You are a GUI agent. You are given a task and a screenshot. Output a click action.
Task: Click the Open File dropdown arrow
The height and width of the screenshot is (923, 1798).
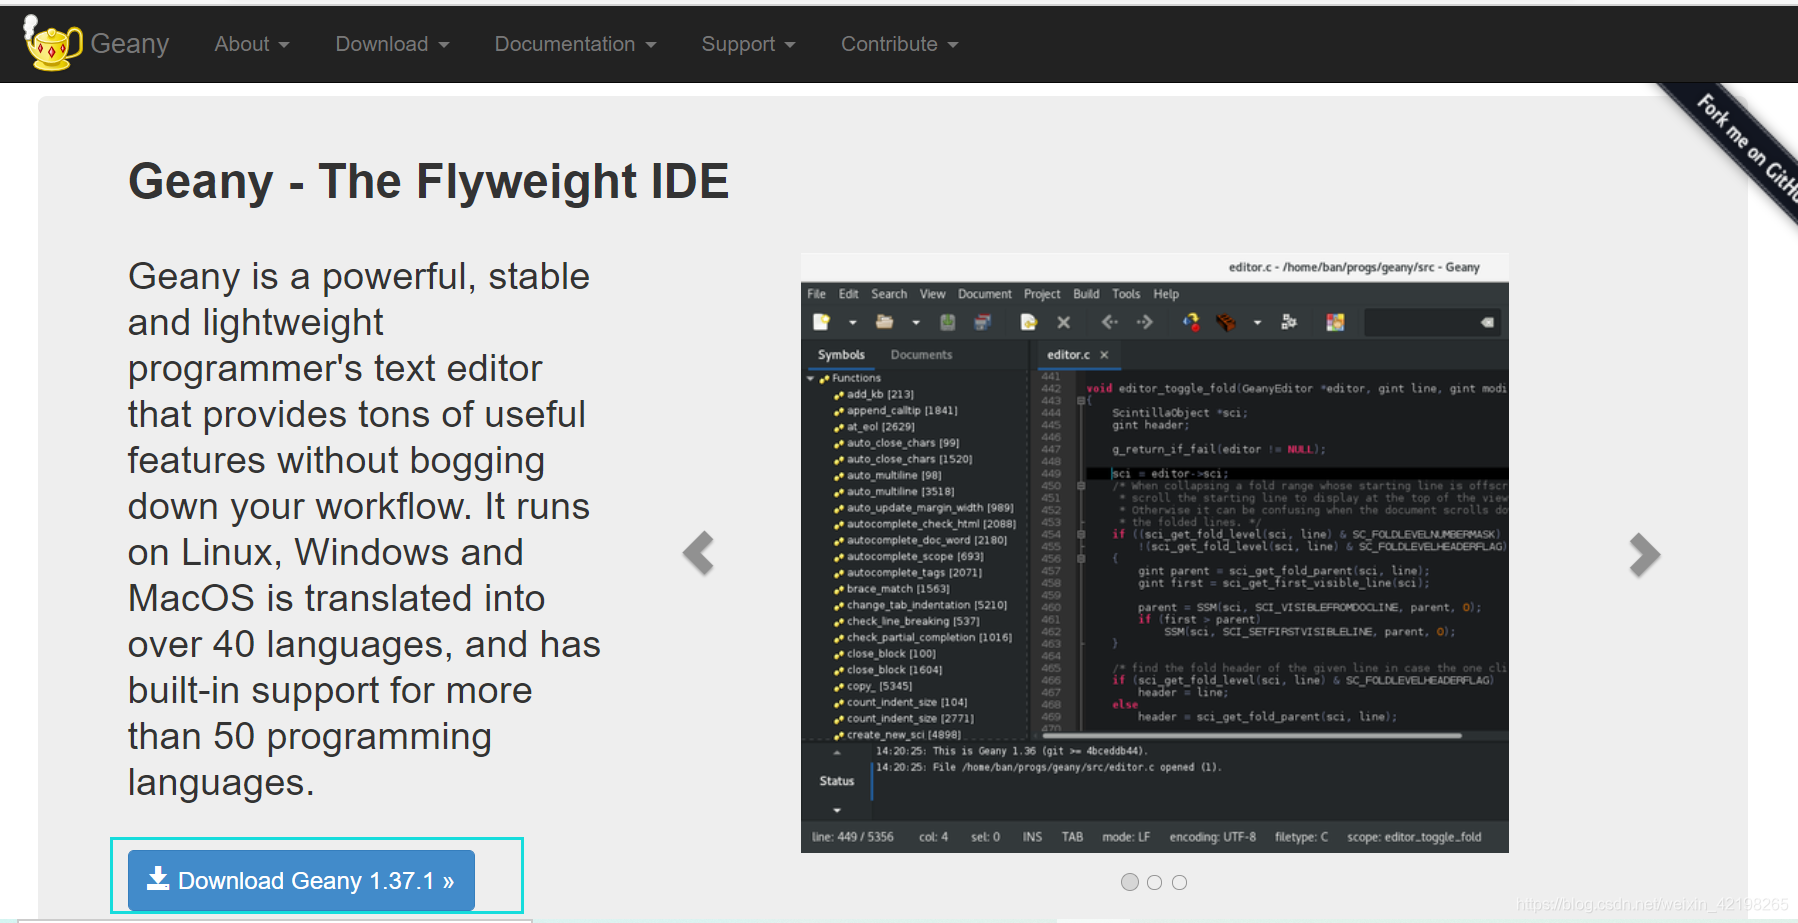pos(916,323)
